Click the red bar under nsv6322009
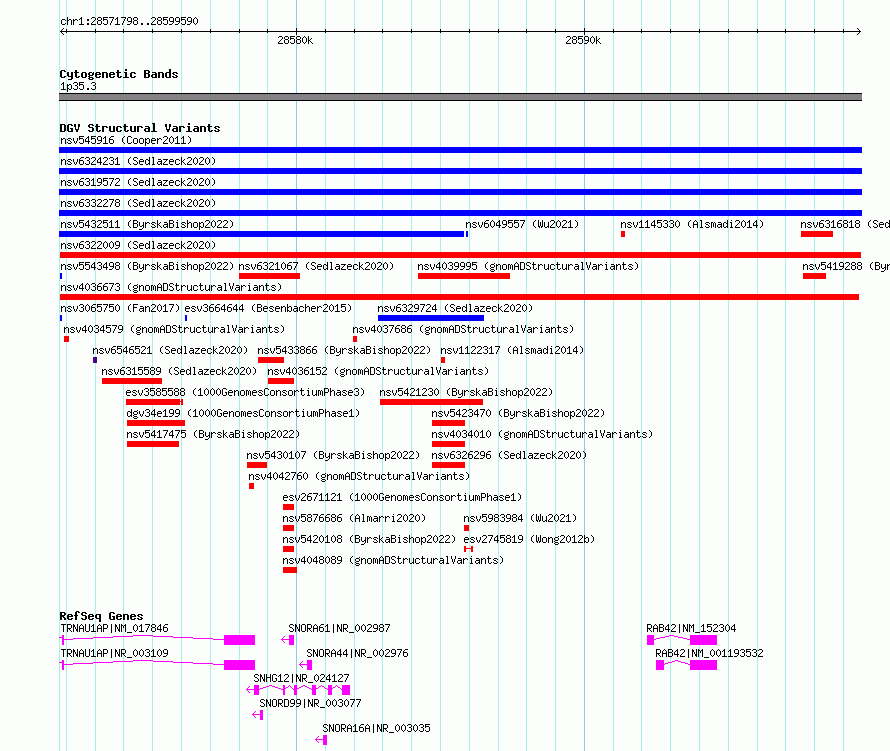This screenshot has width=890, height=751. (x=460, y=255)
